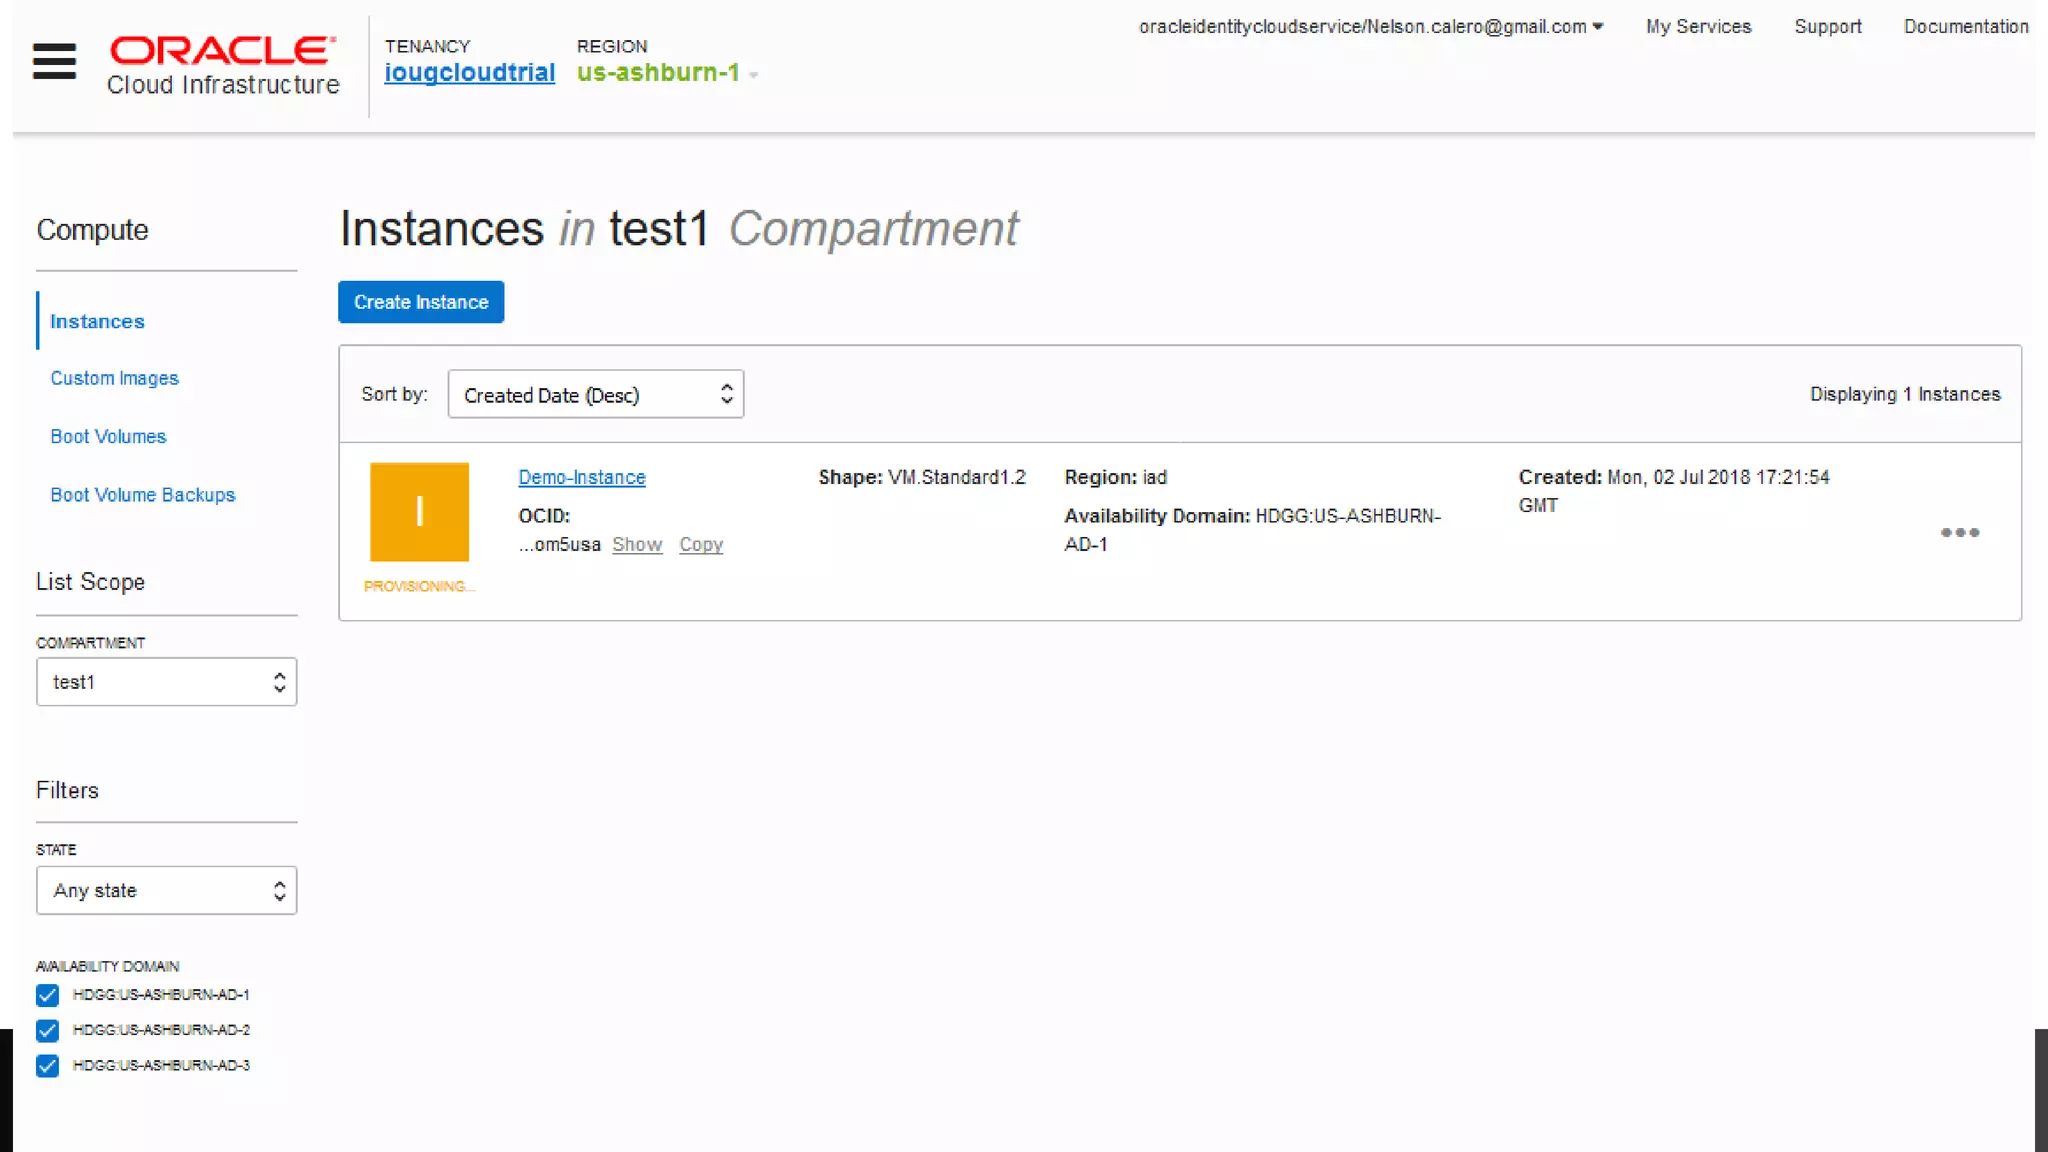Viewport: 2048px width, 1152px height.
Task: Click the Displaying 1 Instances text
Action: 1905,394
